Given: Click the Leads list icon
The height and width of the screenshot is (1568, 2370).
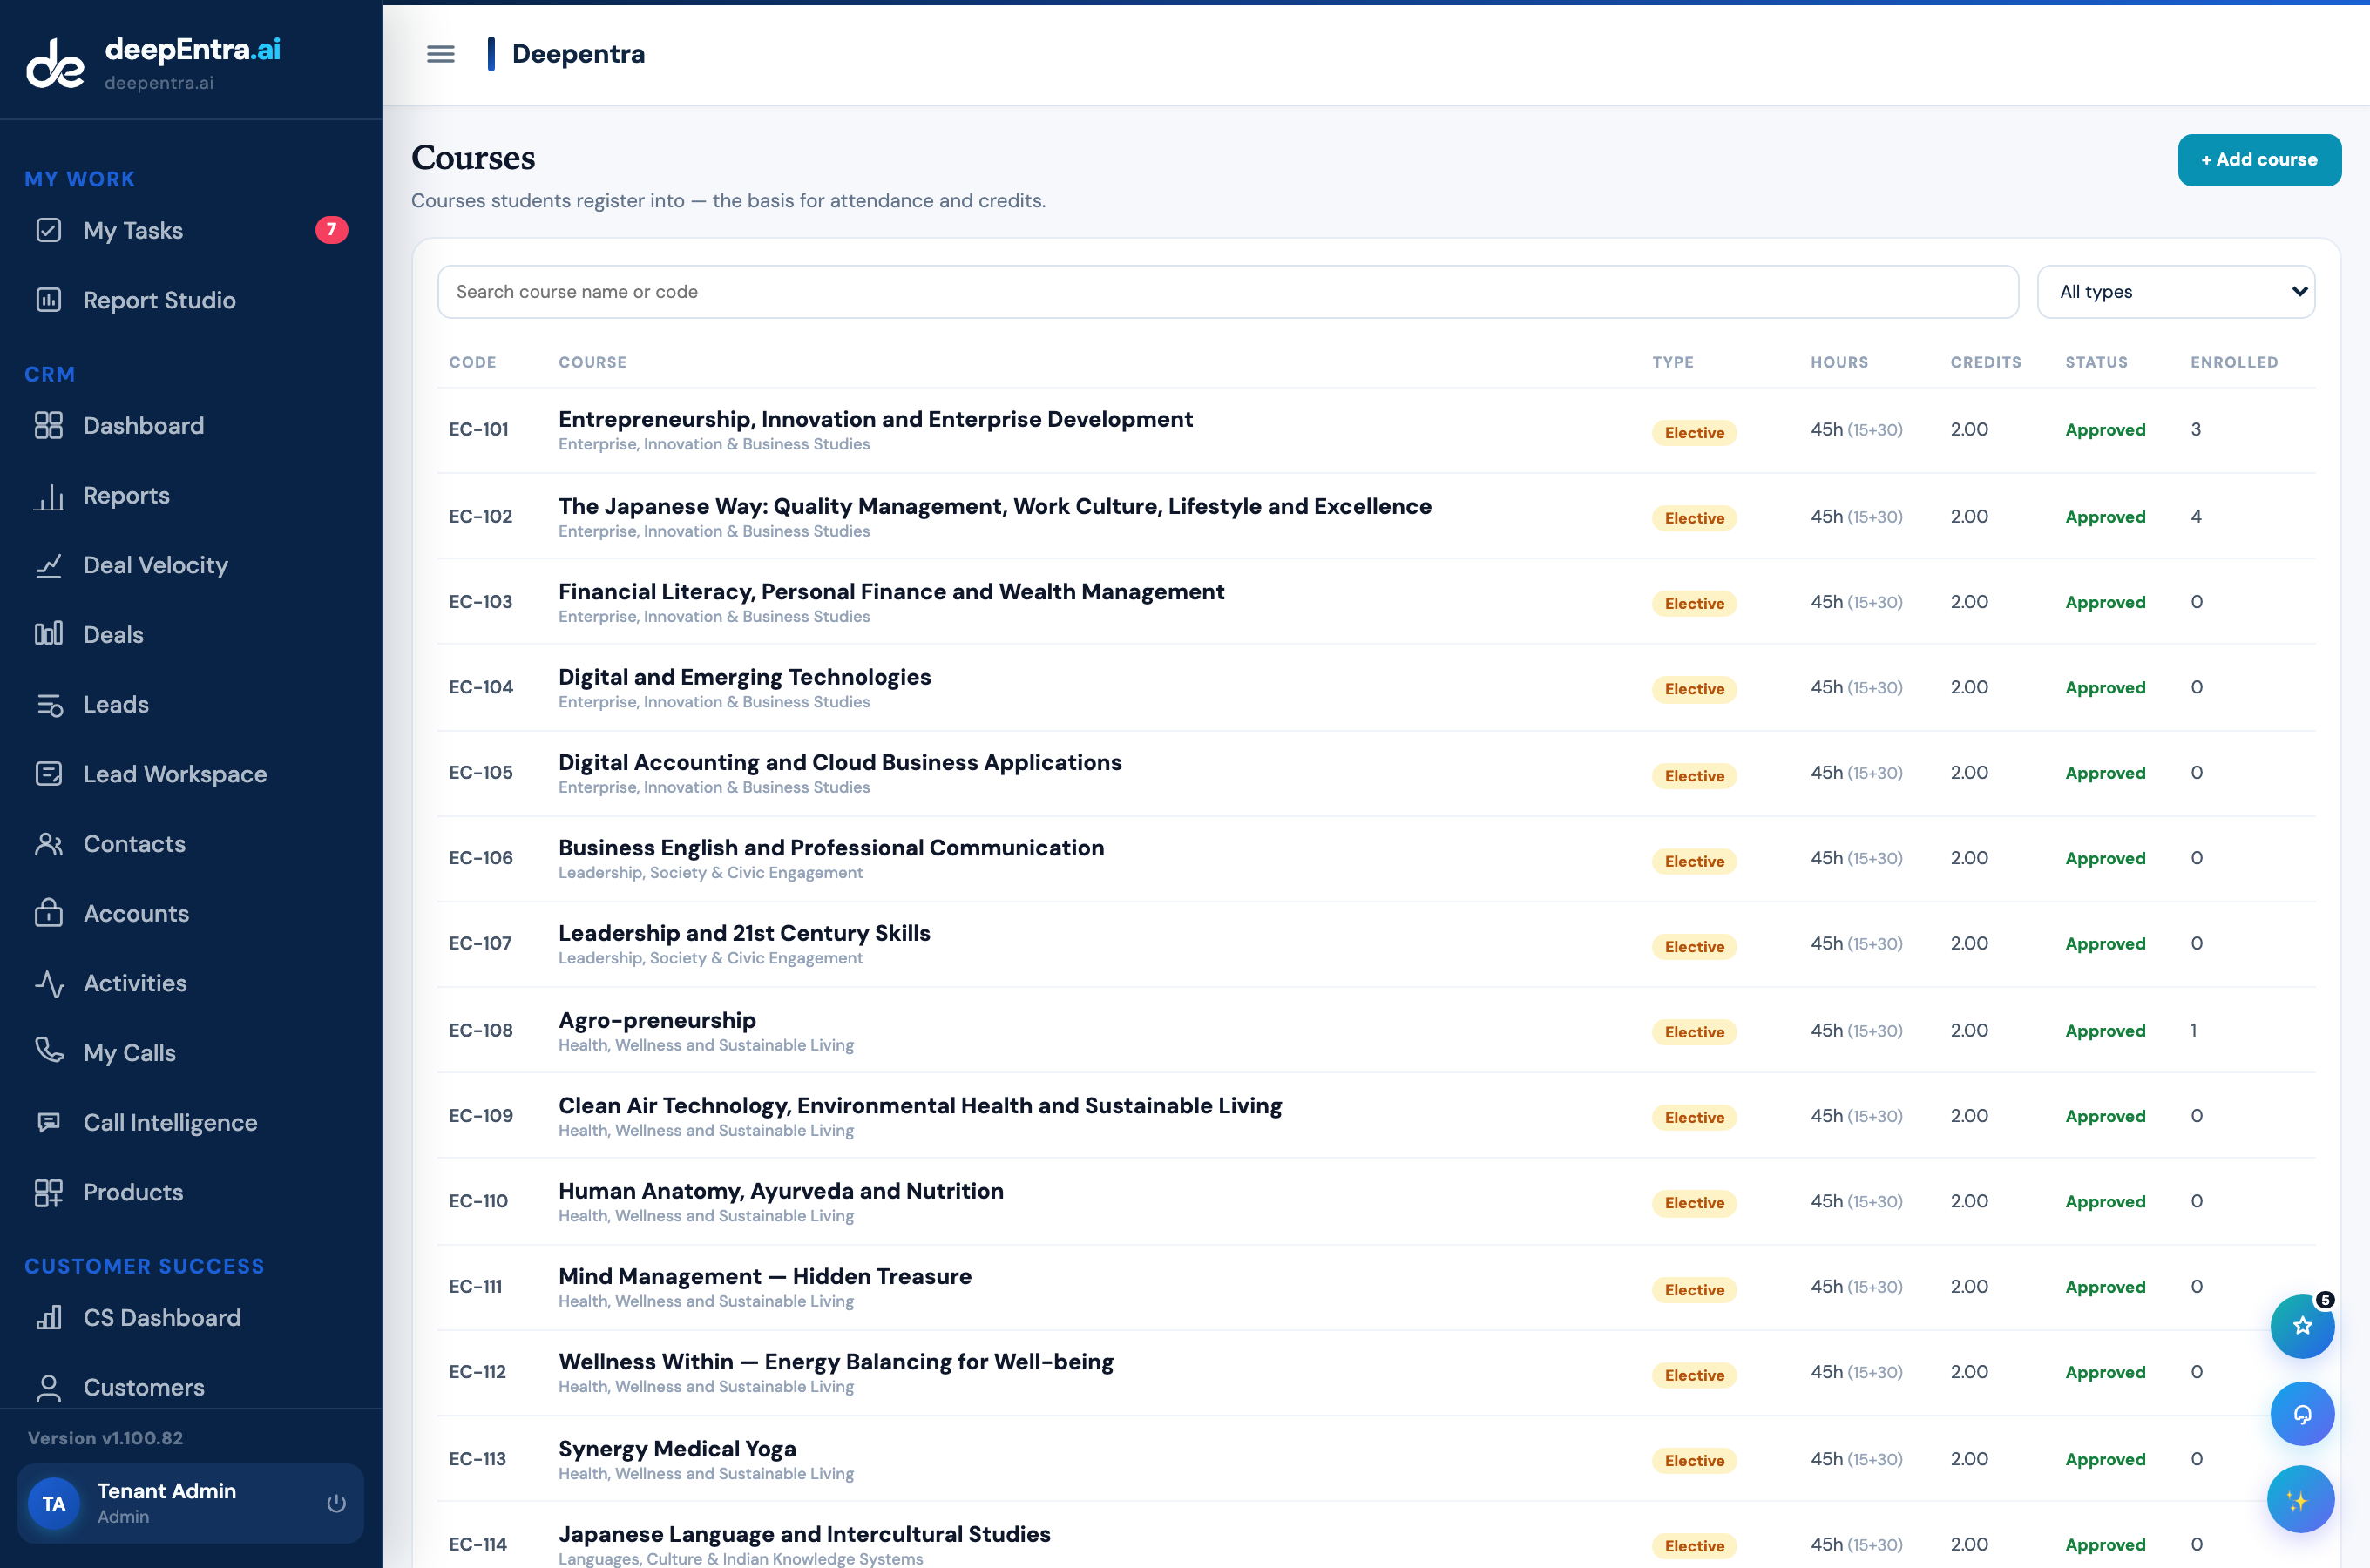Looking at the screenshot, I should pos(49,704).
